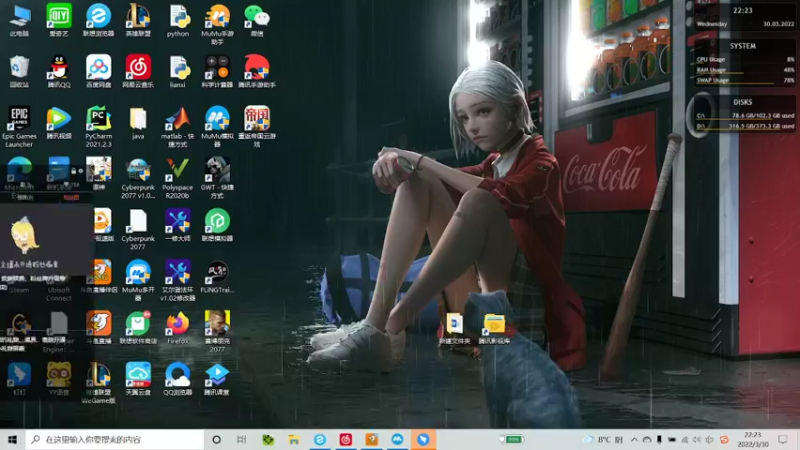800x450 pixels.
Task: Expand hidden system tray icons
Action: tap(634, 439)
